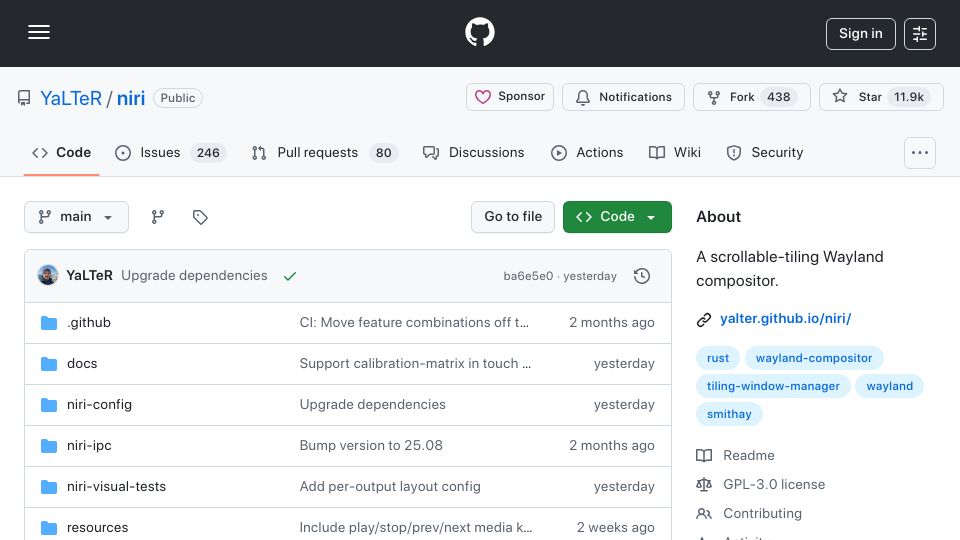The width and height of the screenshot is (960, 540).
Task: Open the Wiki tab
Action: [x=675, y=152]
